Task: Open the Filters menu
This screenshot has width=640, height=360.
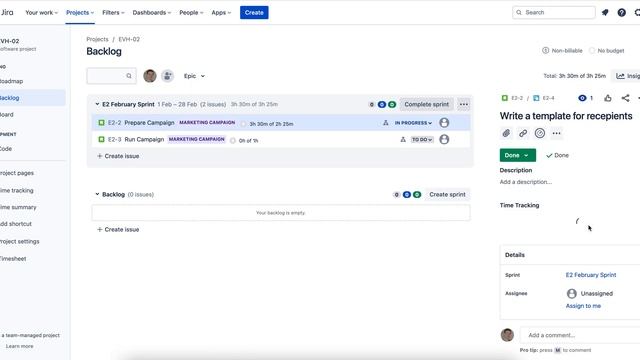Action: click(113, 13)
